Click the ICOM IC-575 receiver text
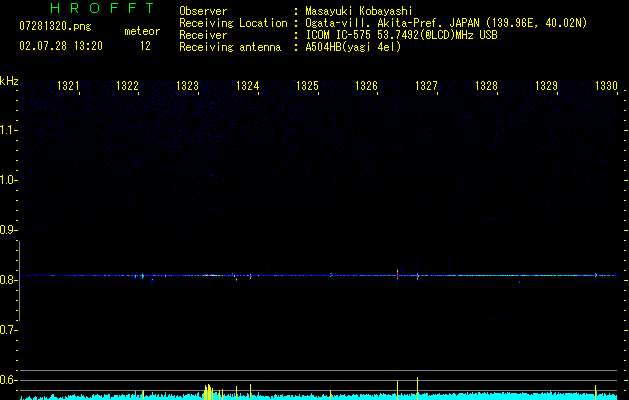The height and width of the screenshot is (400, 629). 401,35
